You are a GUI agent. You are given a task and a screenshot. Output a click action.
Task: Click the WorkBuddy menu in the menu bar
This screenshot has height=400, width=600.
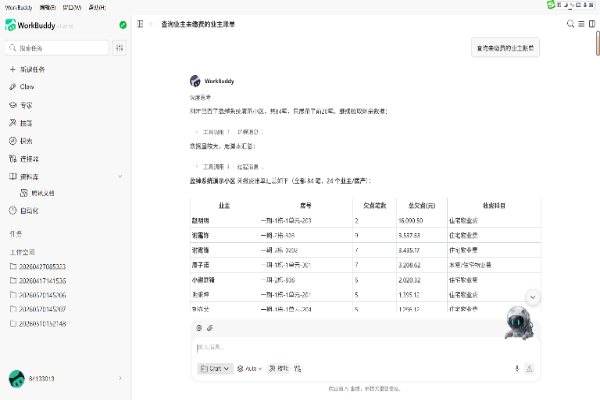pyautogui.click(x=18, y=7)
